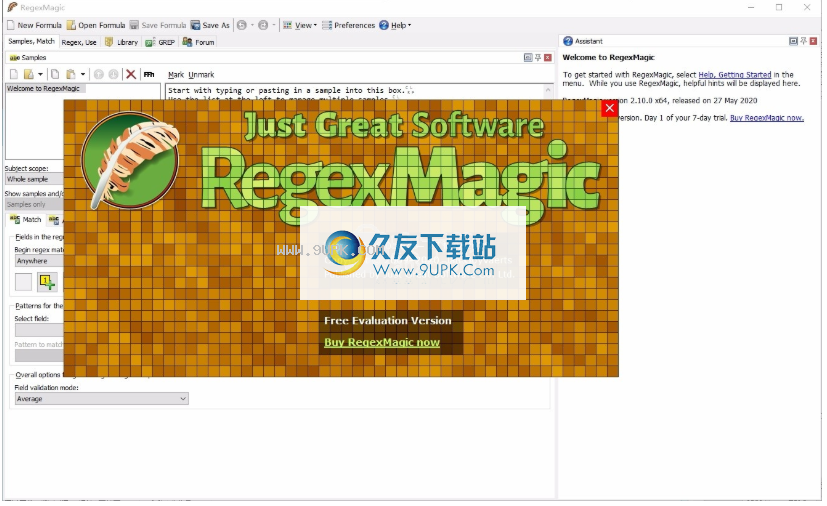Viewport: 827px width, 506px height.
Task: Switch to the Library tab
Action: point(121,42)
